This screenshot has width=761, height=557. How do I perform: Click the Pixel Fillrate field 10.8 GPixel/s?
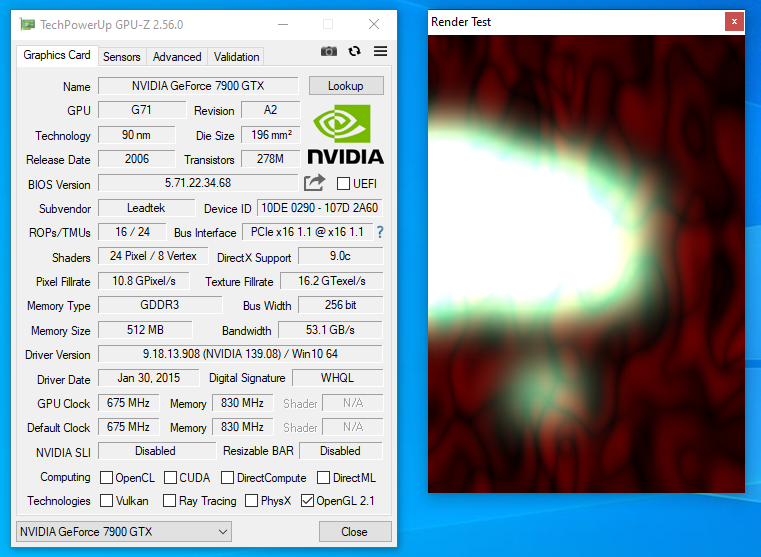coord(144,281)
